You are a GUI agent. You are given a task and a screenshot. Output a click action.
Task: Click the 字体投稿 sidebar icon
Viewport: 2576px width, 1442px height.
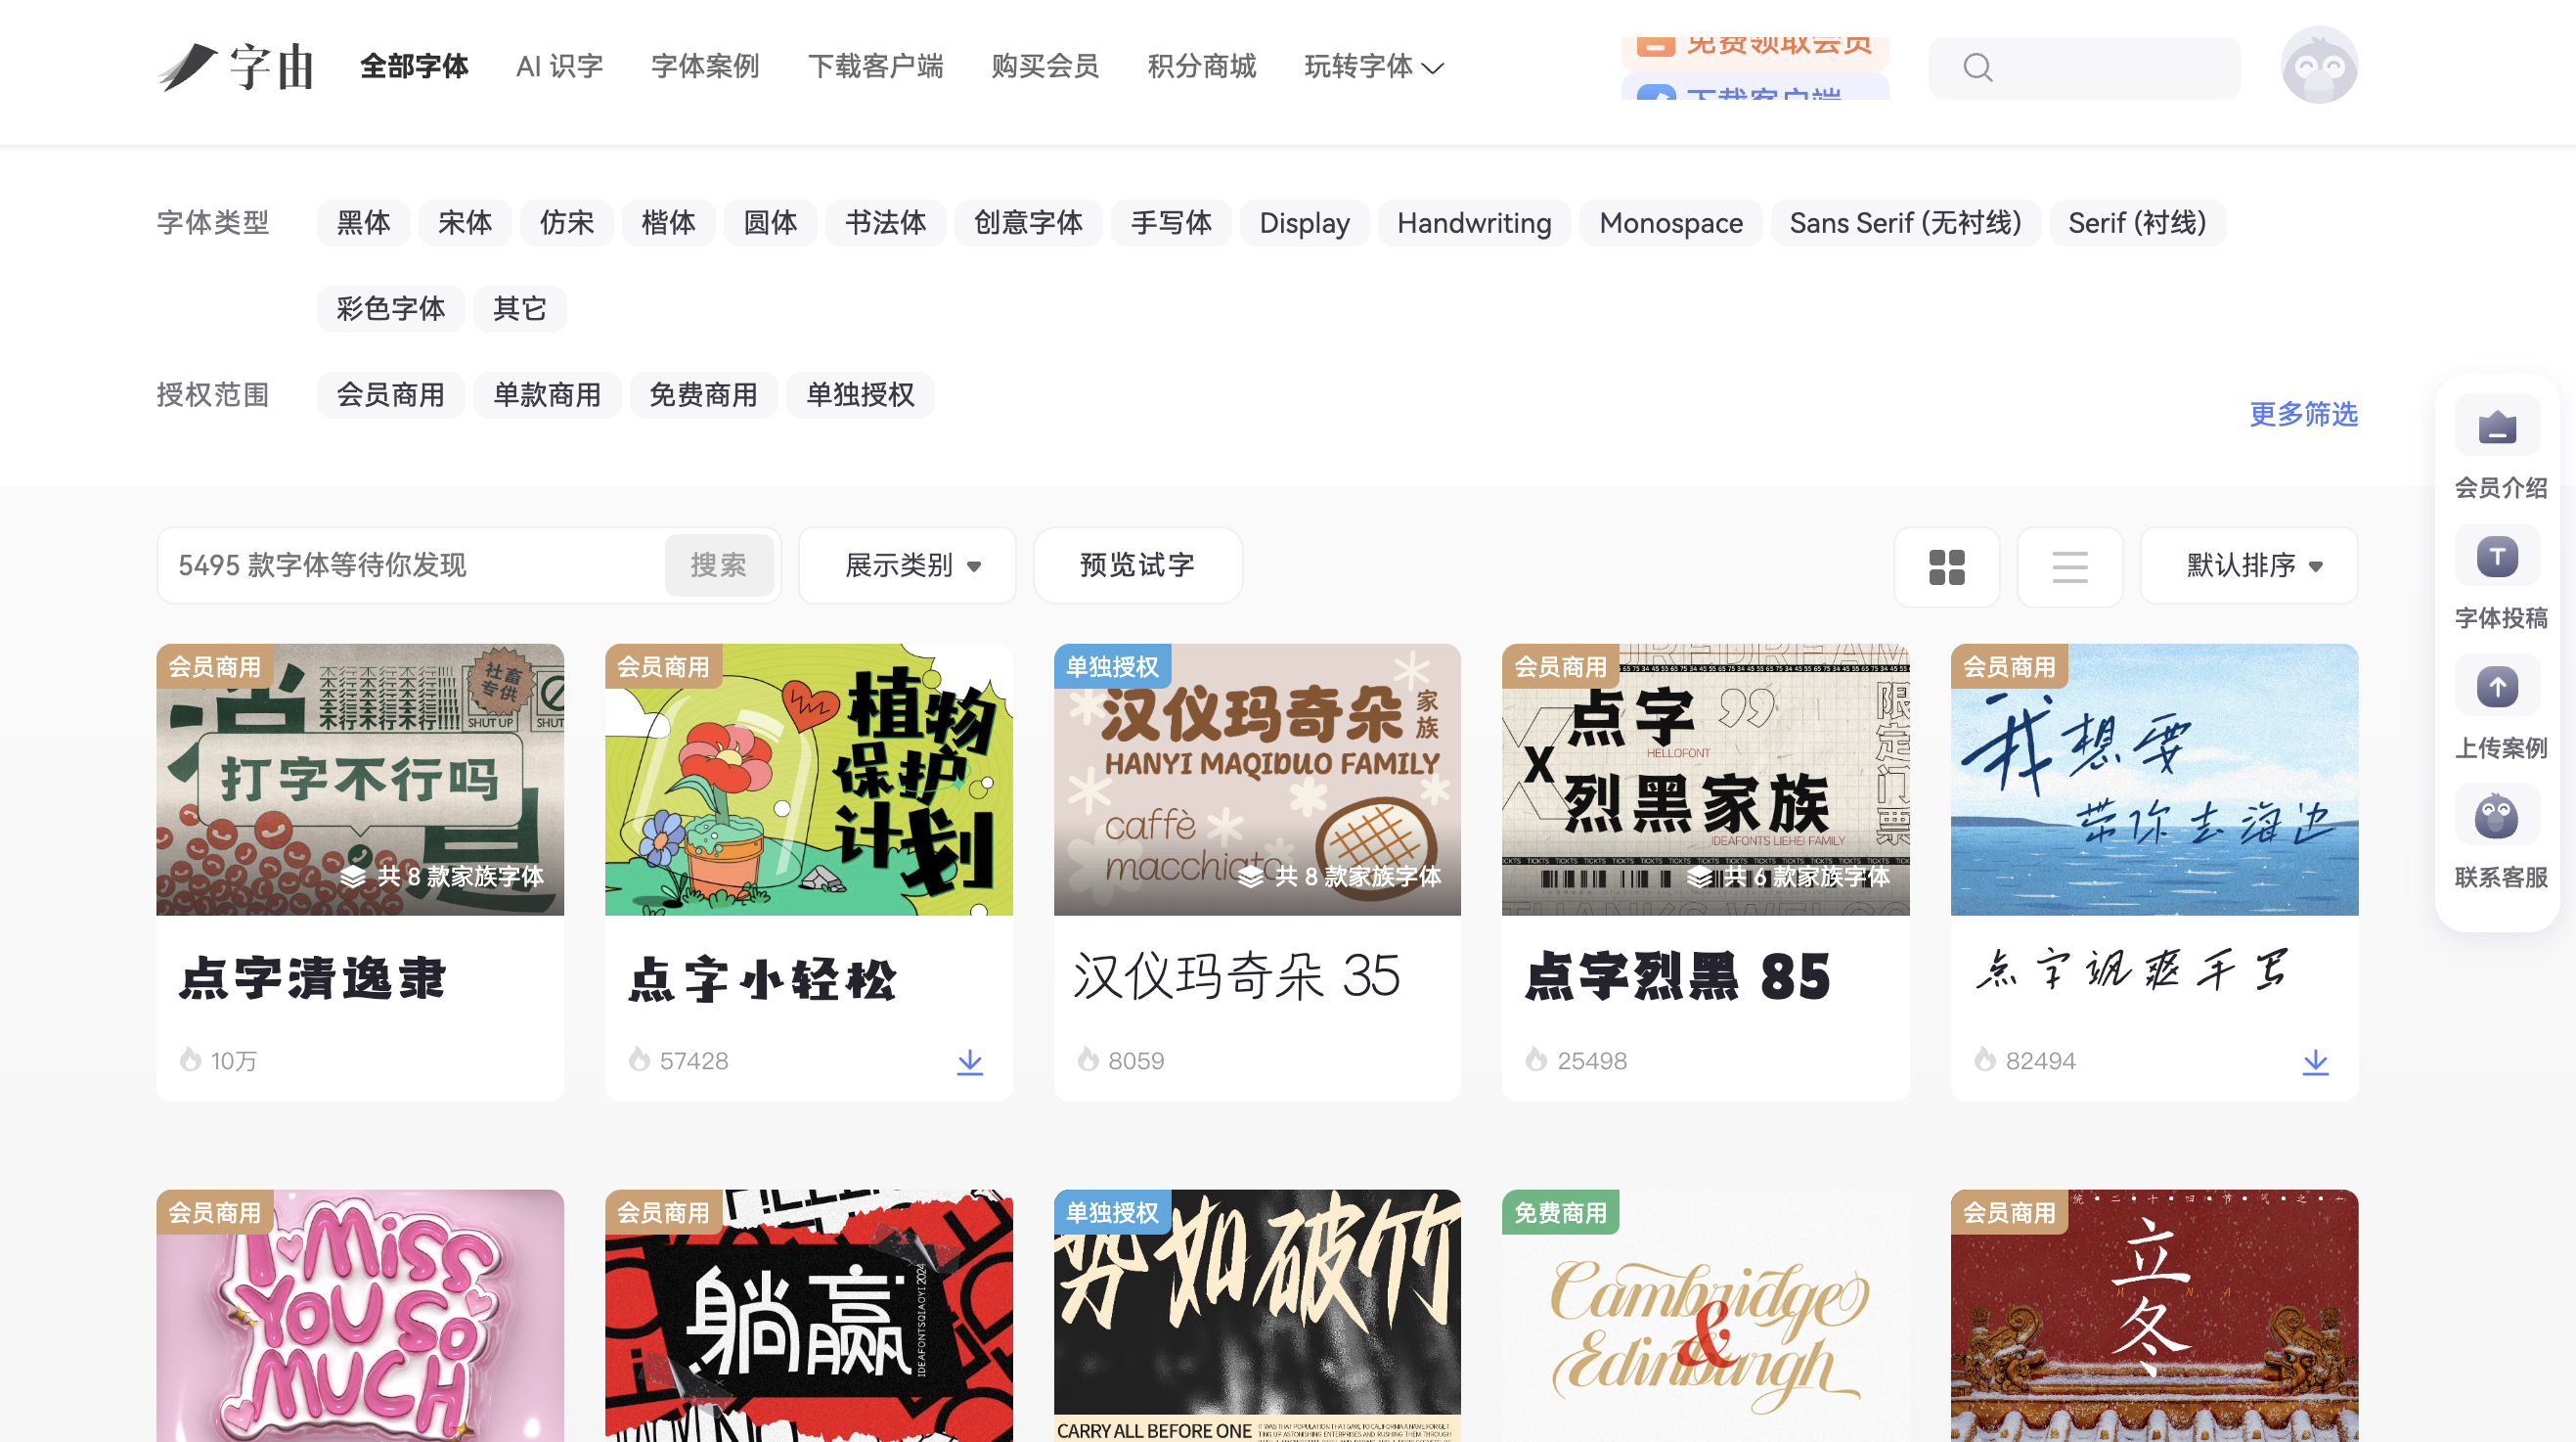[2497, 557]
